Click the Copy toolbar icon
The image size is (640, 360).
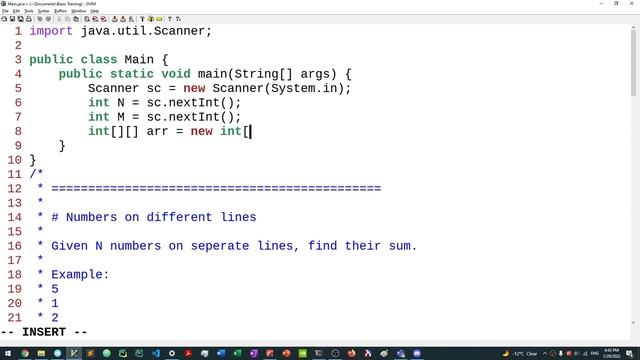(x=68, y=19)
